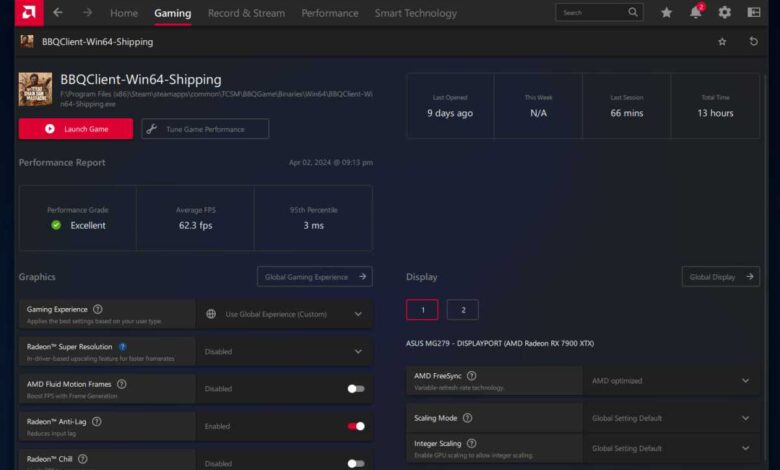Select display 2 button

(463, 310)
